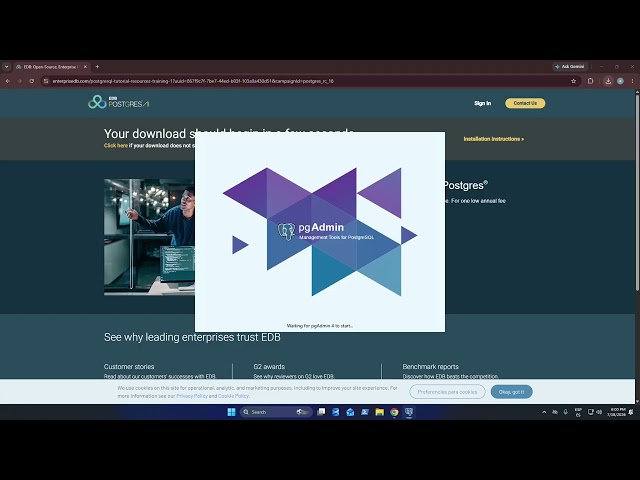This screenshot has height=480, width=640.
Task: Accept cookies with 'Okay, got it' button
Action: click(511, 392)
